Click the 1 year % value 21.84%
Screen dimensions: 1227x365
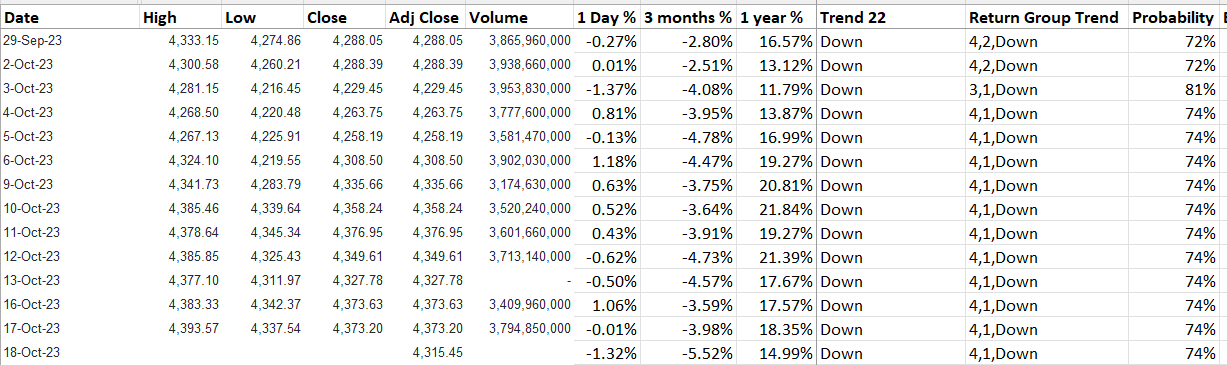point(776,210)
